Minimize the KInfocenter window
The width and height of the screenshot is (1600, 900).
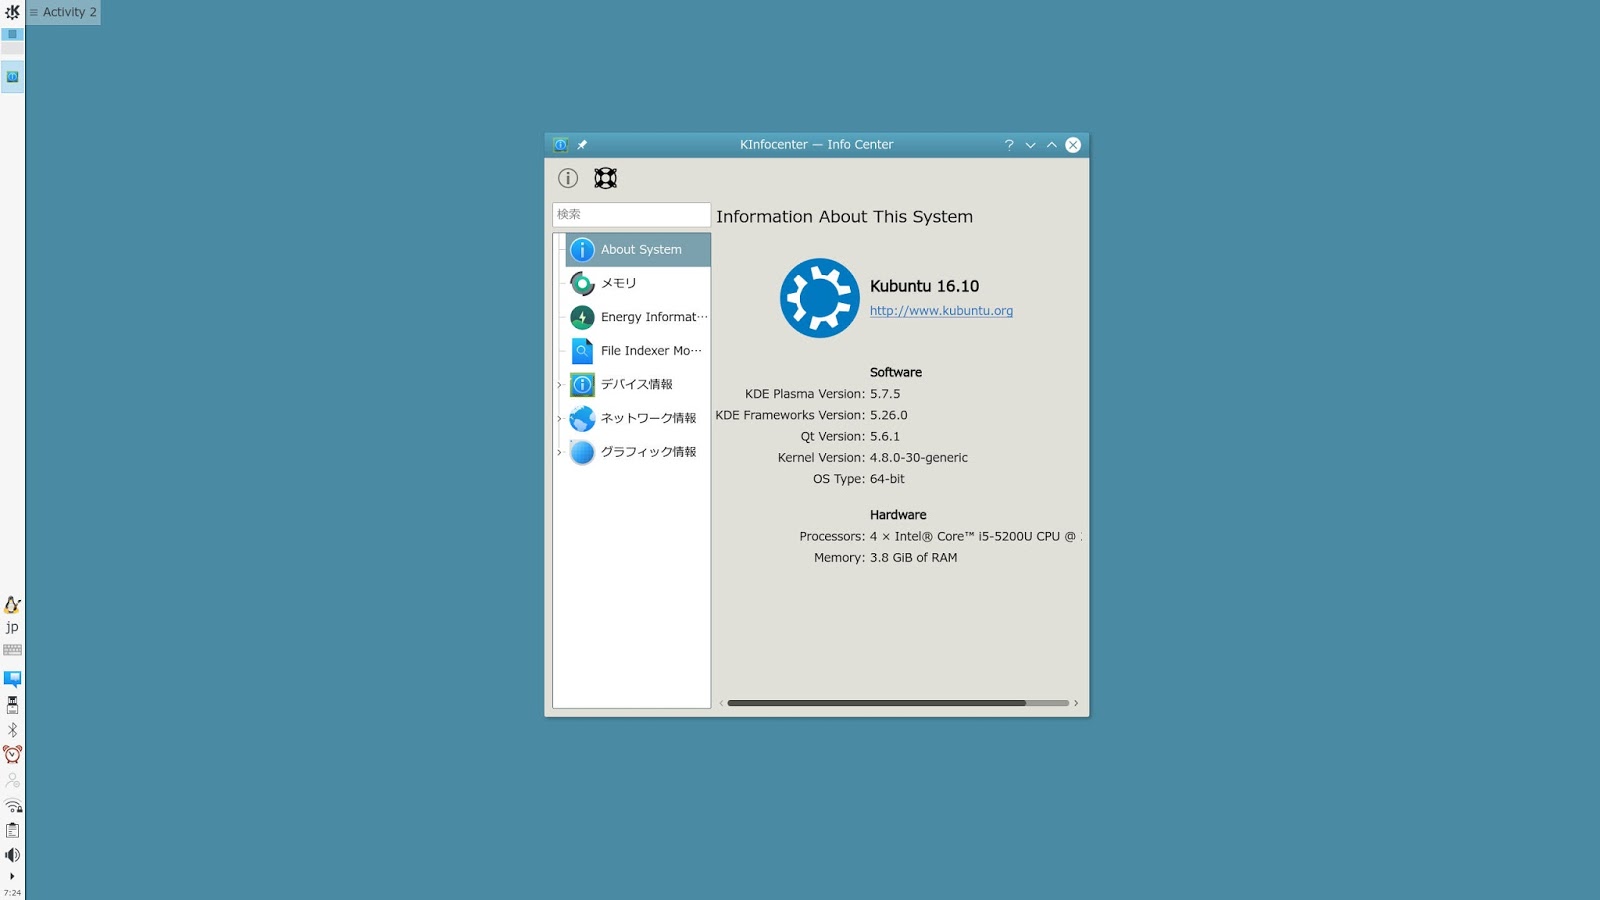click(x=1030, y=145)
